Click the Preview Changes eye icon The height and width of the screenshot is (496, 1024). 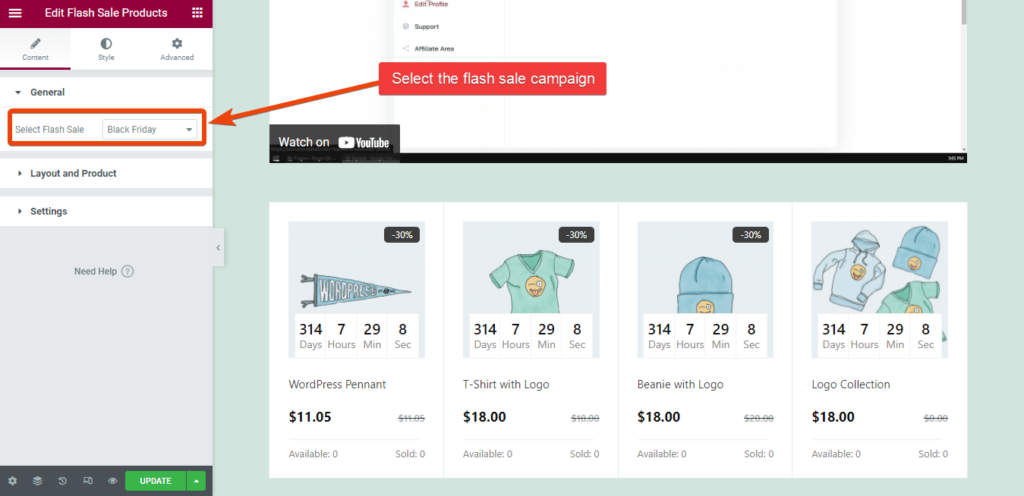coord(112,481)
